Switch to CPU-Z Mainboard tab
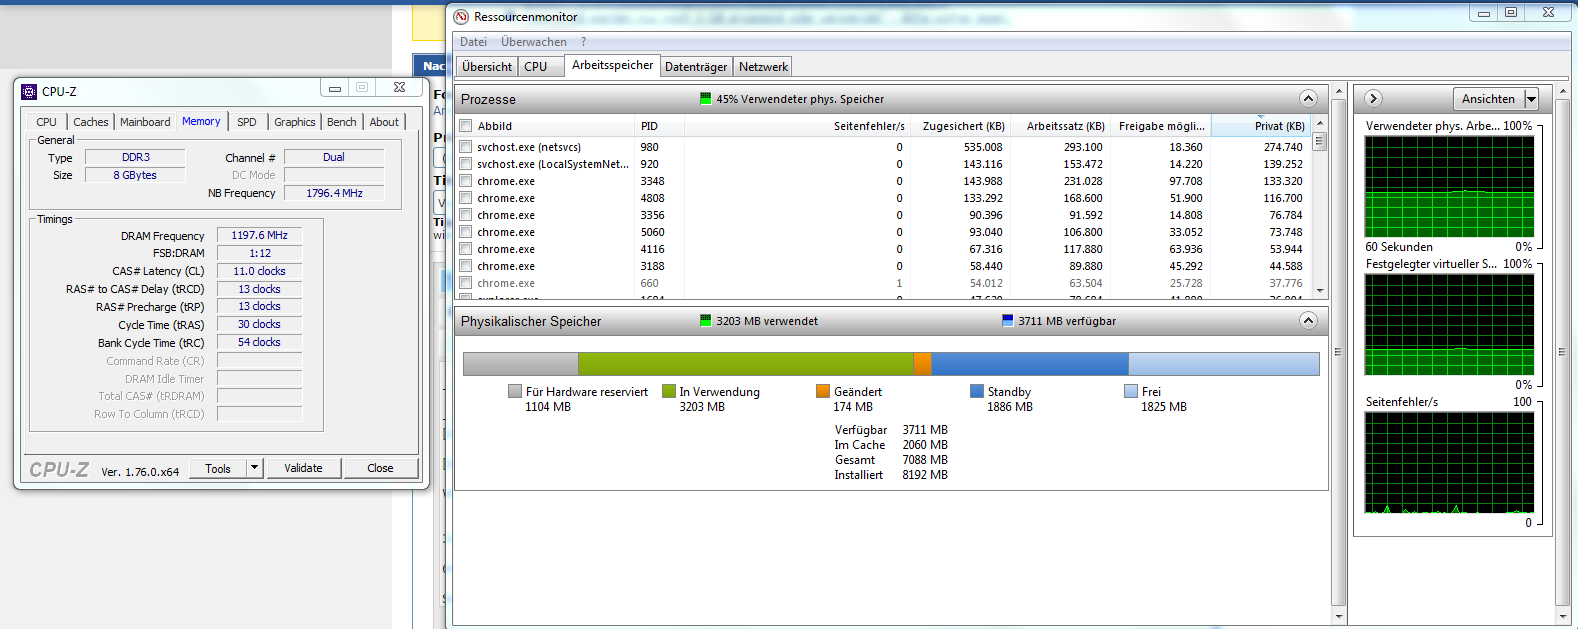This screenshot has width=1578, height=629. [x=145, y=122]
